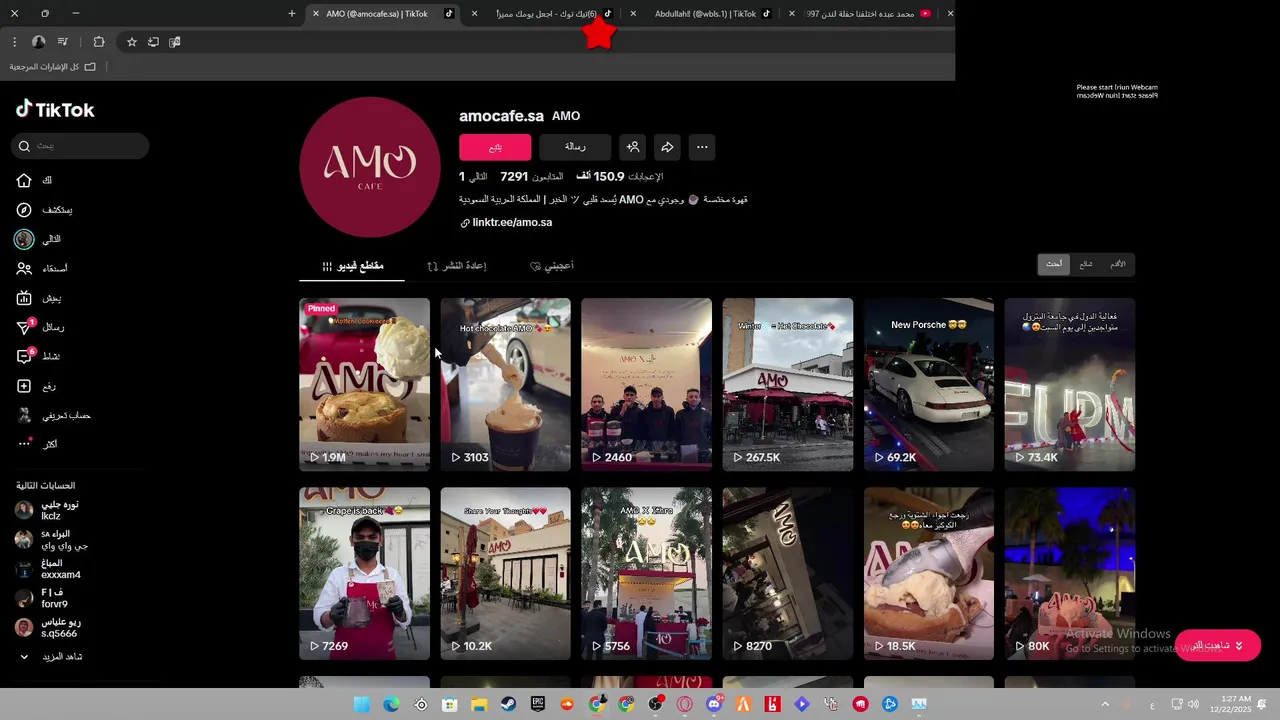This screenshot has height=720, width=1280.
Task: Open the Chrome extensions puzzle icon
Action: coord(98,42)
